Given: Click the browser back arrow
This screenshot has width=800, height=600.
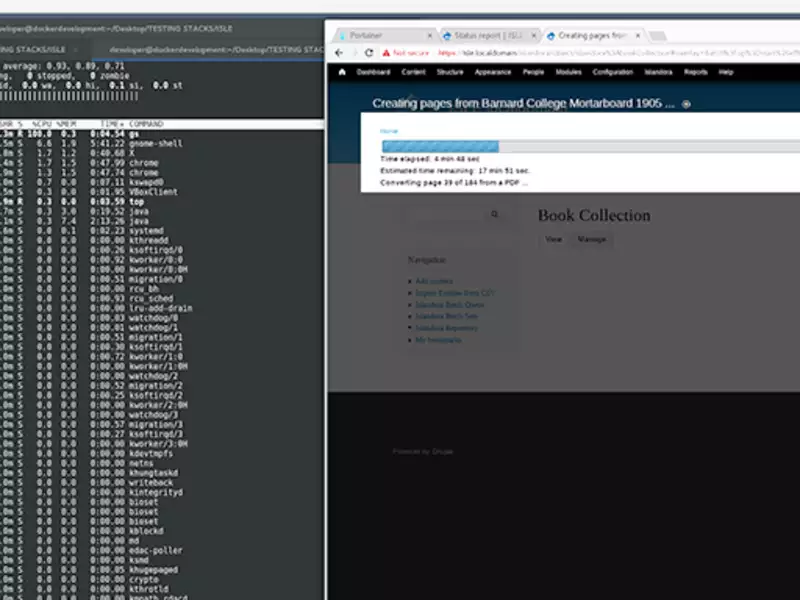Looking at the screenshot, I should click(339, 53).
